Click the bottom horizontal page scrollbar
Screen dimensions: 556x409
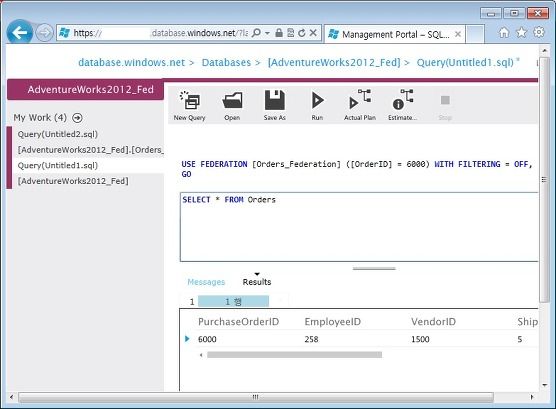click(256, 397)
